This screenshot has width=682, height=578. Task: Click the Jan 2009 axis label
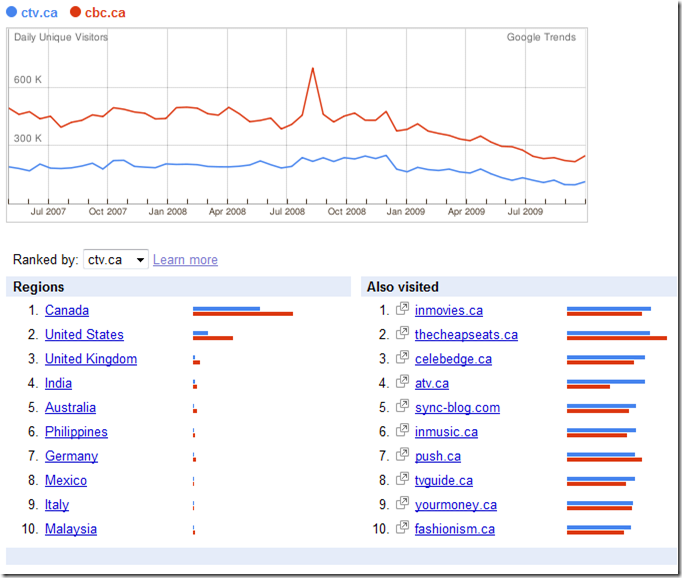coord(406,212)
